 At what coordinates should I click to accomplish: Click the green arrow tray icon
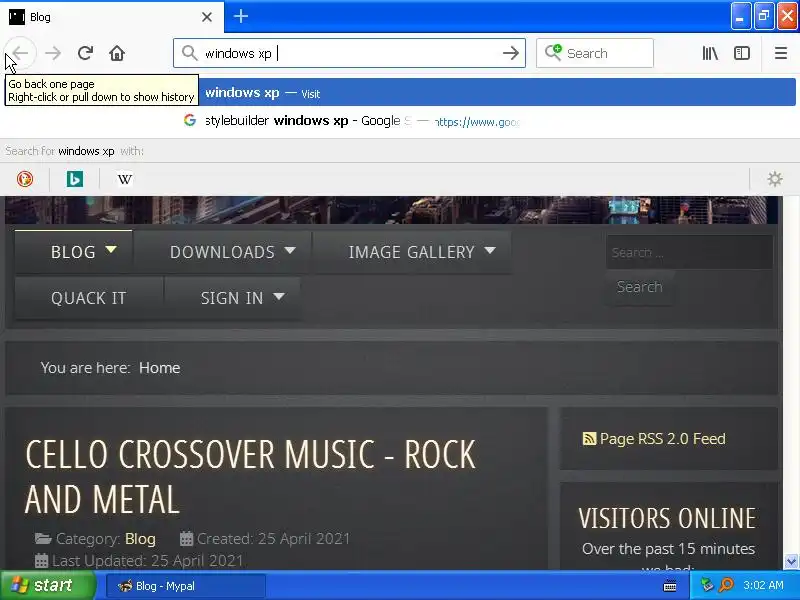(x=707, y=585)
